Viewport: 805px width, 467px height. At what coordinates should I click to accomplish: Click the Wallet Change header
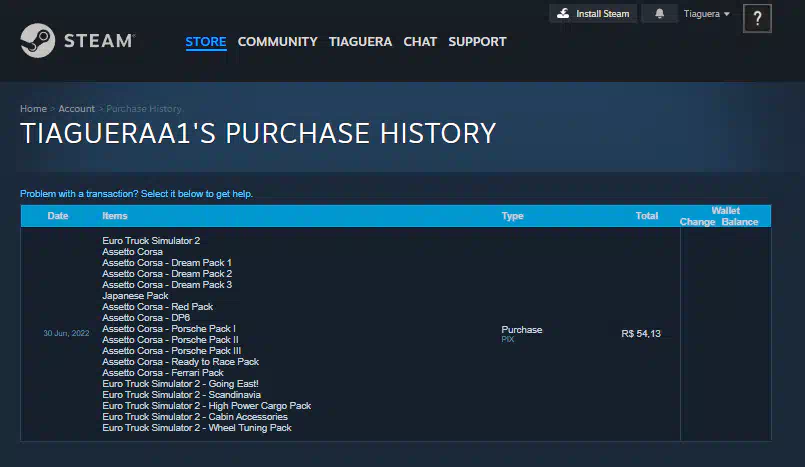(x=697, y=222)
